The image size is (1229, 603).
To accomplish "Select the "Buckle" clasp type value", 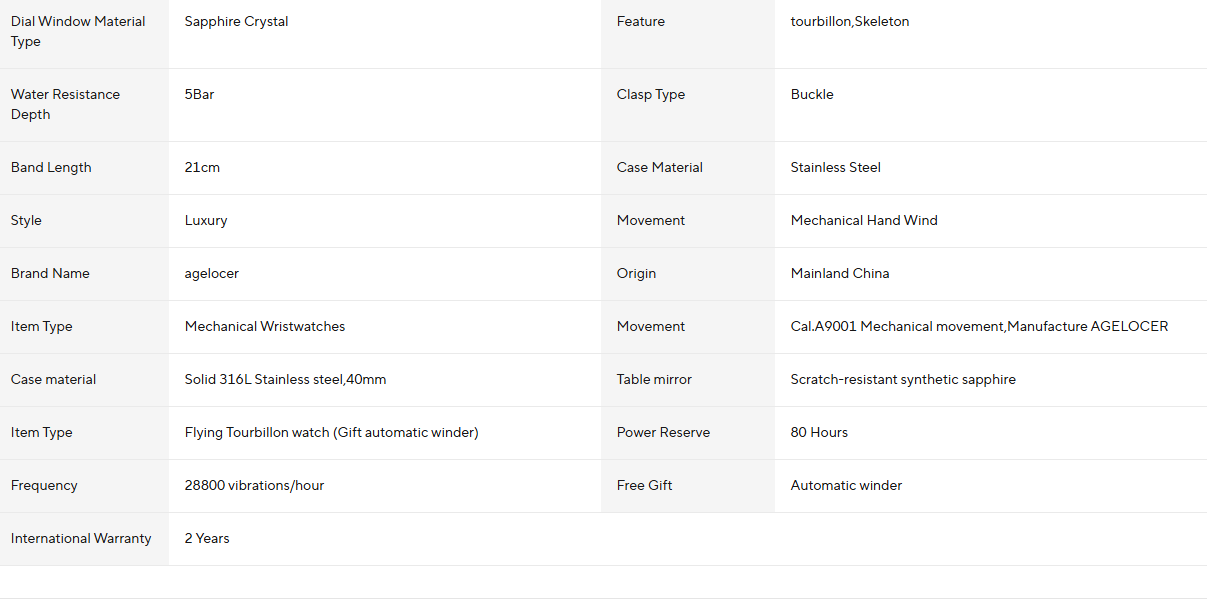I will point(812,95).
